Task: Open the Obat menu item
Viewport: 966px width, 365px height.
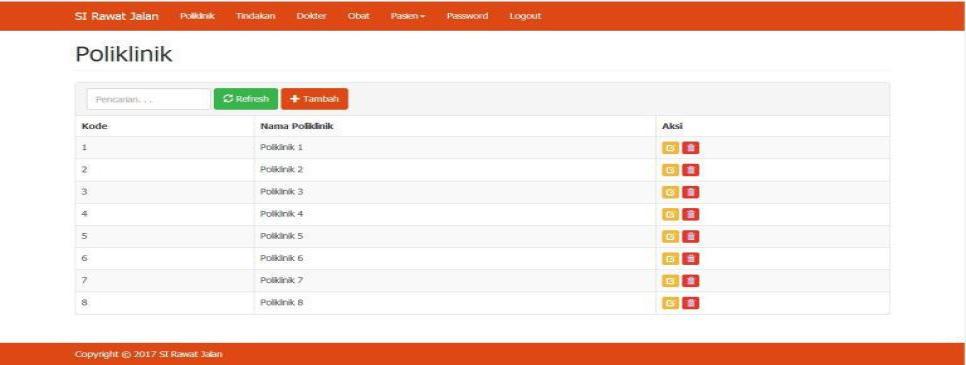Action: (x=358, y=16)
